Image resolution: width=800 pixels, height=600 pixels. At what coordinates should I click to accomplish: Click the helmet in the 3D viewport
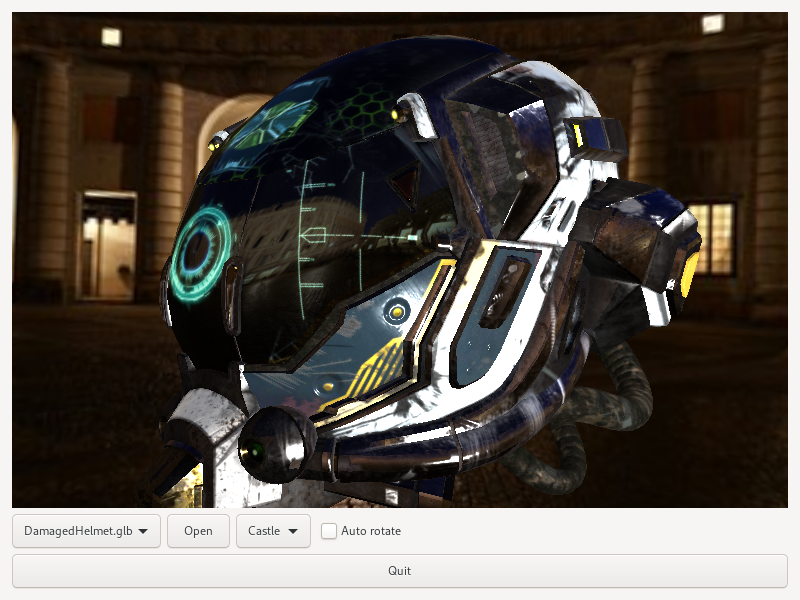pyautogui.click(x=418, y=270)
